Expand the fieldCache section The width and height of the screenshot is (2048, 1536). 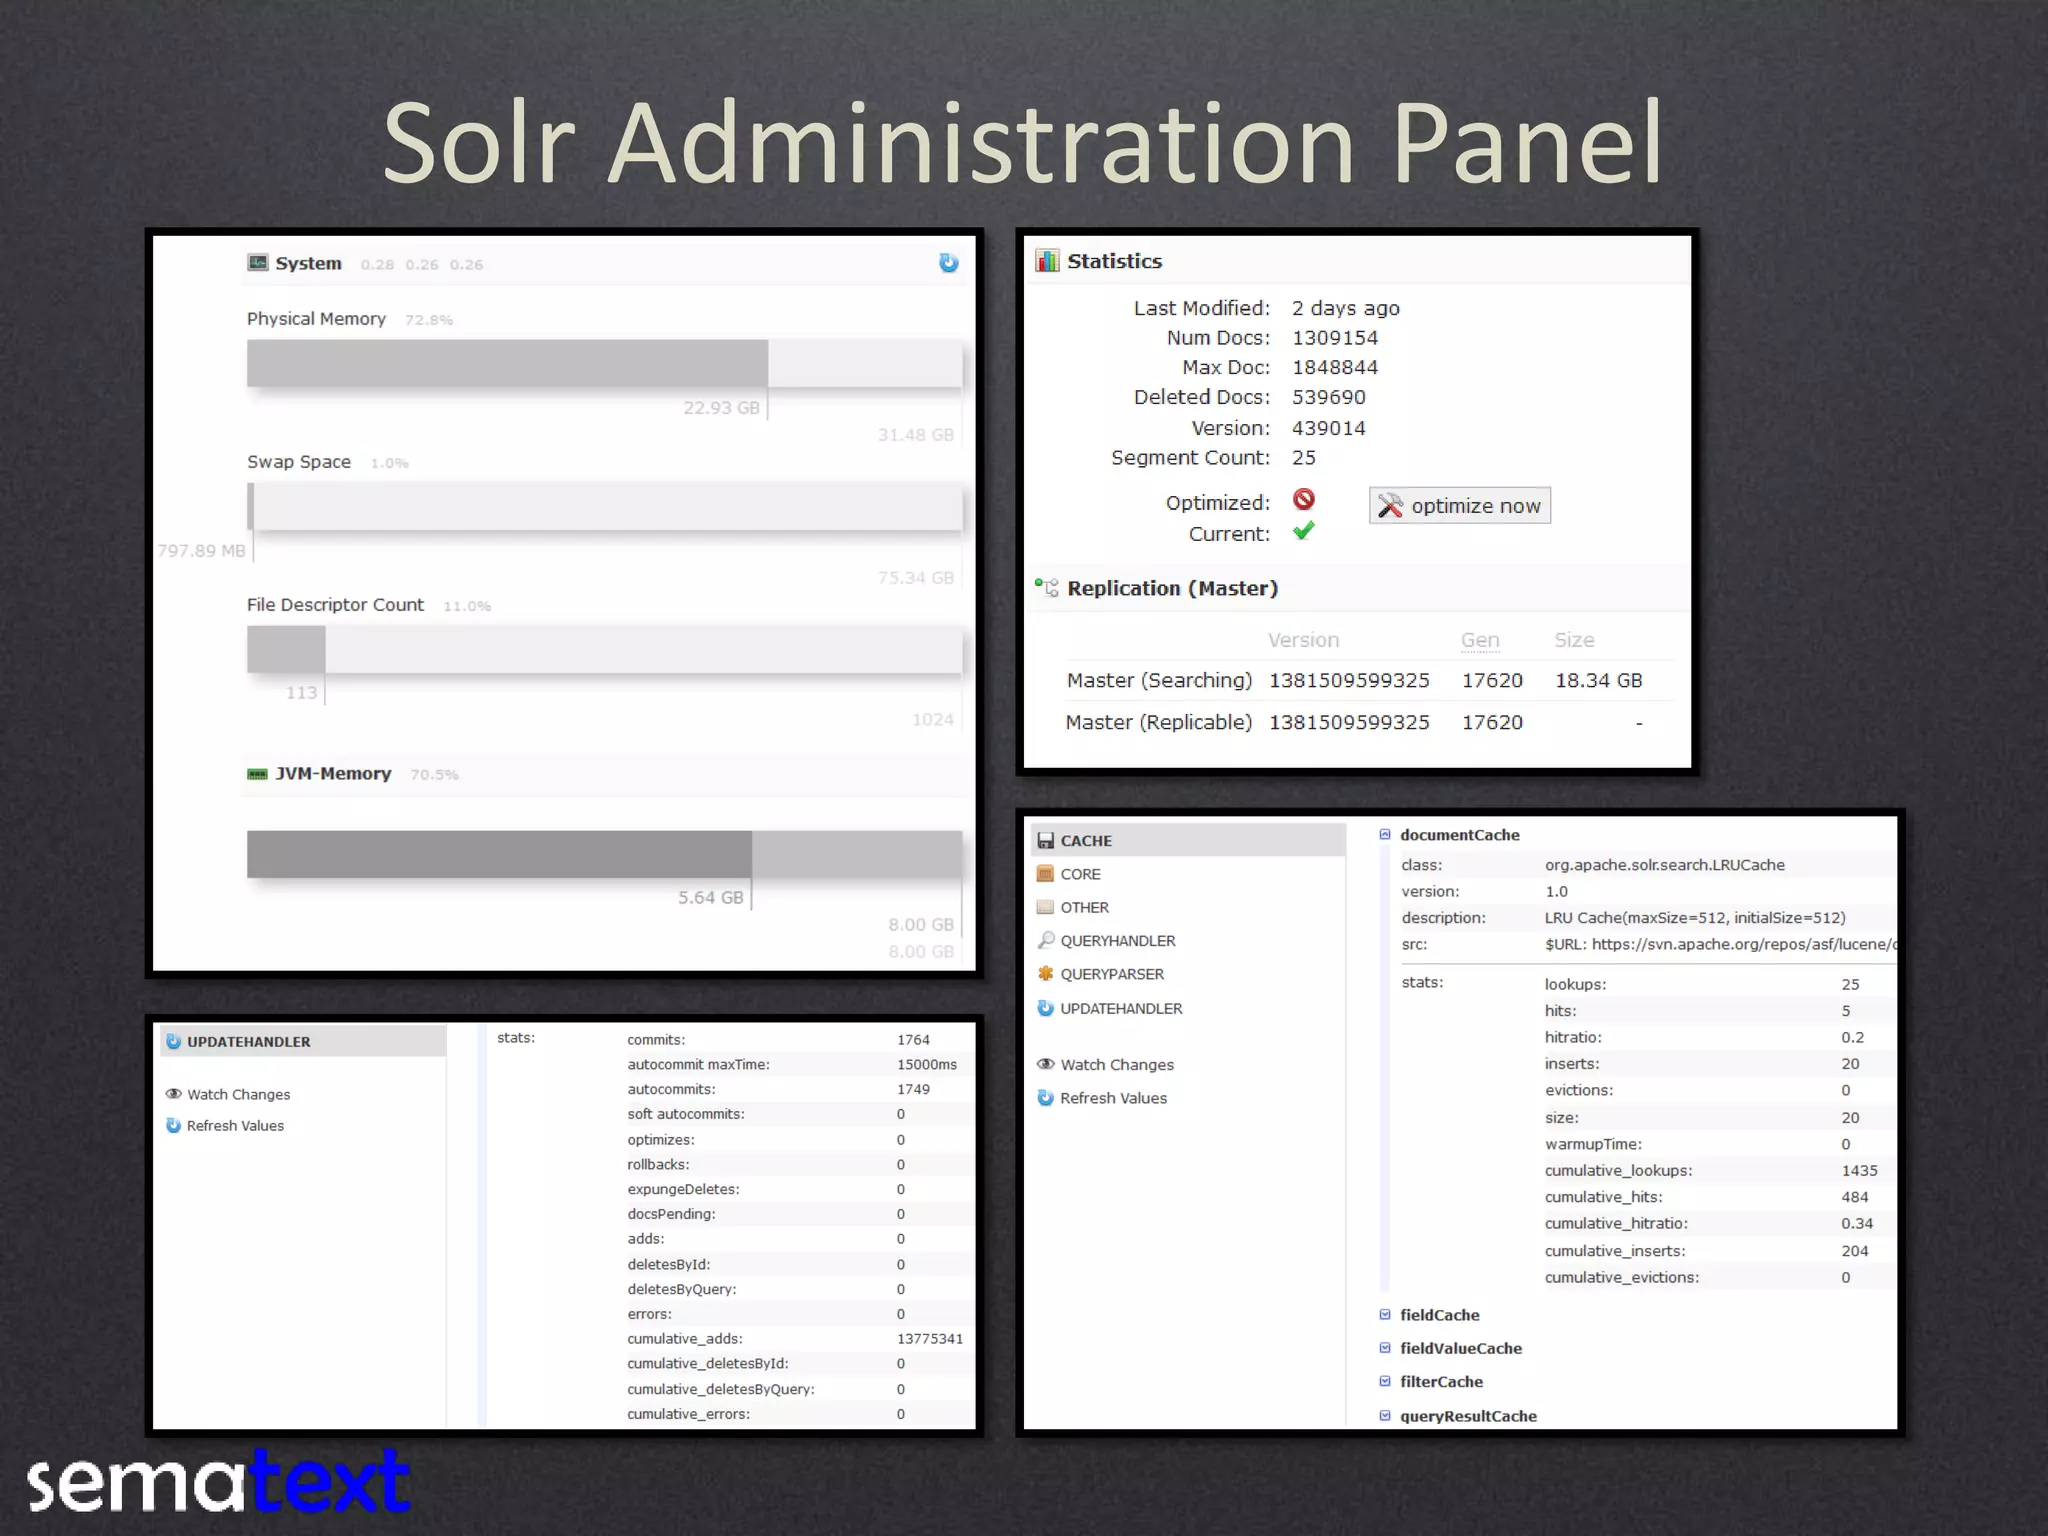tap(1385, 1314)
